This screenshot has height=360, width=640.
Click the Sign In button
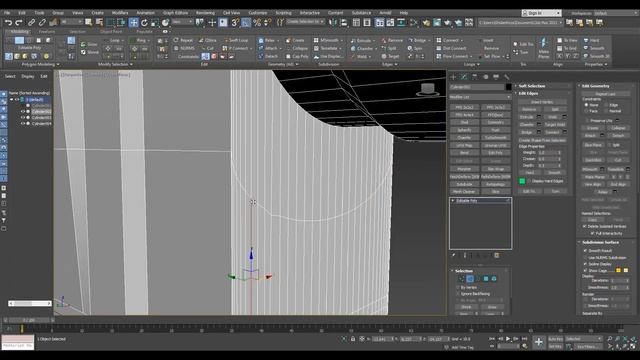541,13
